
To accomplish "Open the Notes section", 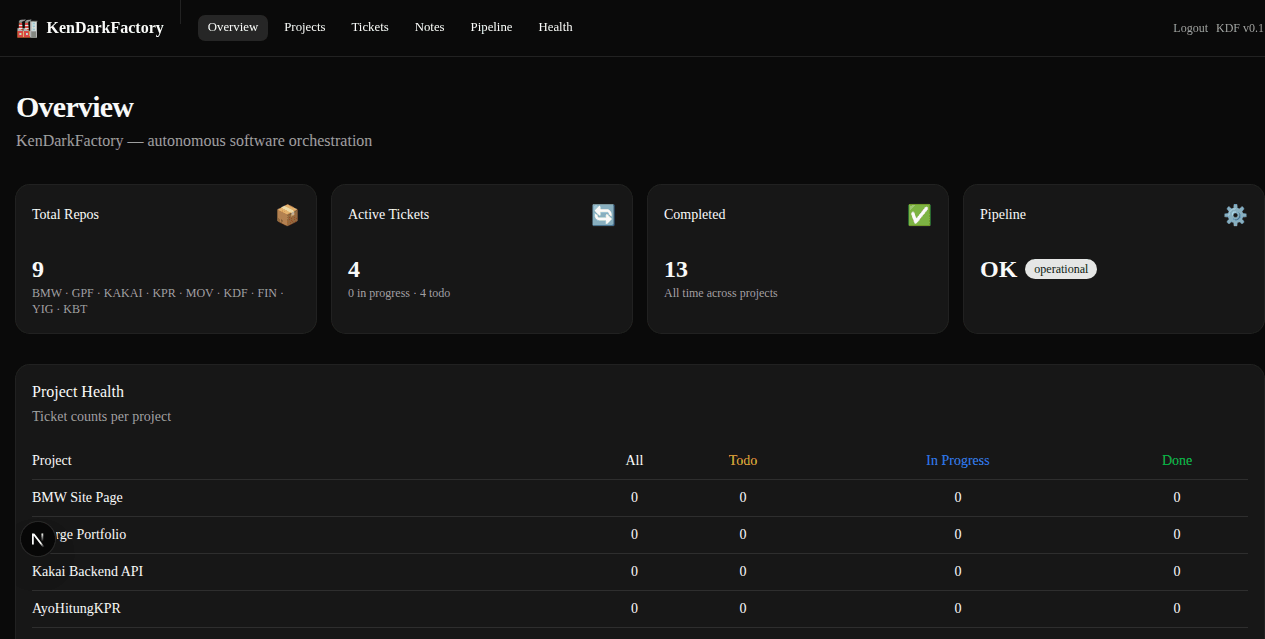I will pos(429,28).
